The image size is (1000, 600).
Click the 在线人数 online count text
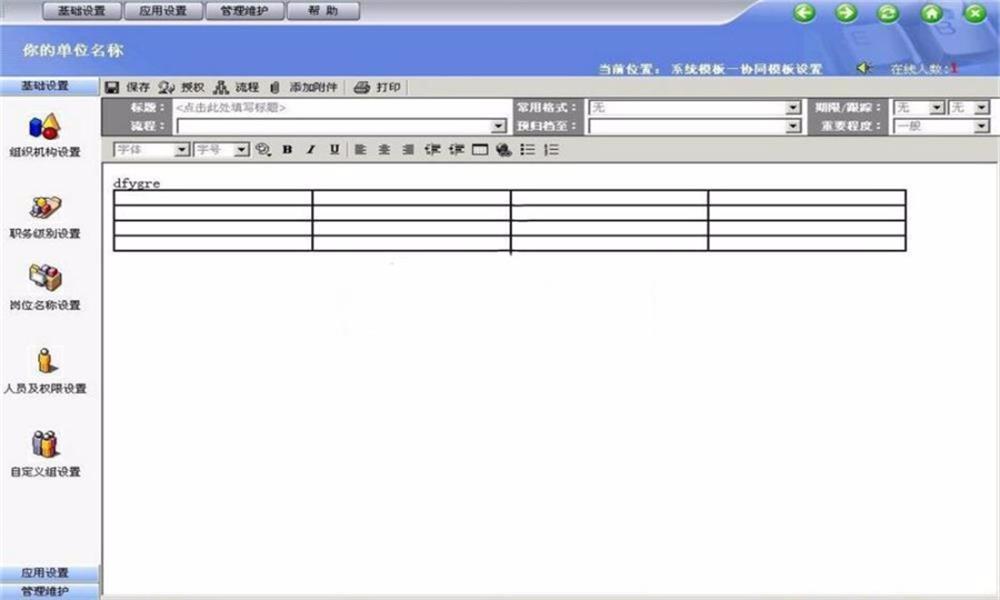coord(924,68)
